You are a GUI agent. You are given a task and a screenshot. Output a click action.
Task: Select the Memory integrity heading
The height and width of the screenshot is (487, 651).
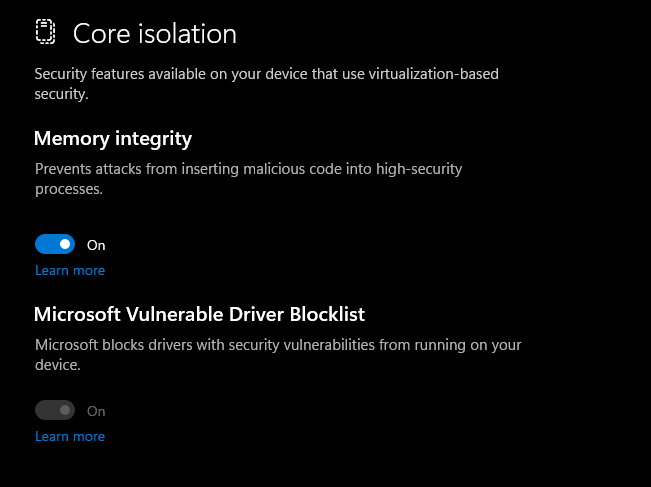click(x=113, y=138)
